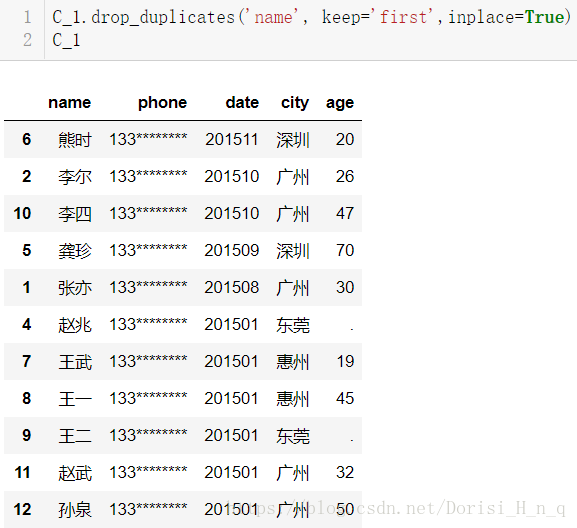577x528 pixels.
Task: Click phone cell in 熊时 row
Action: [148, 139]
